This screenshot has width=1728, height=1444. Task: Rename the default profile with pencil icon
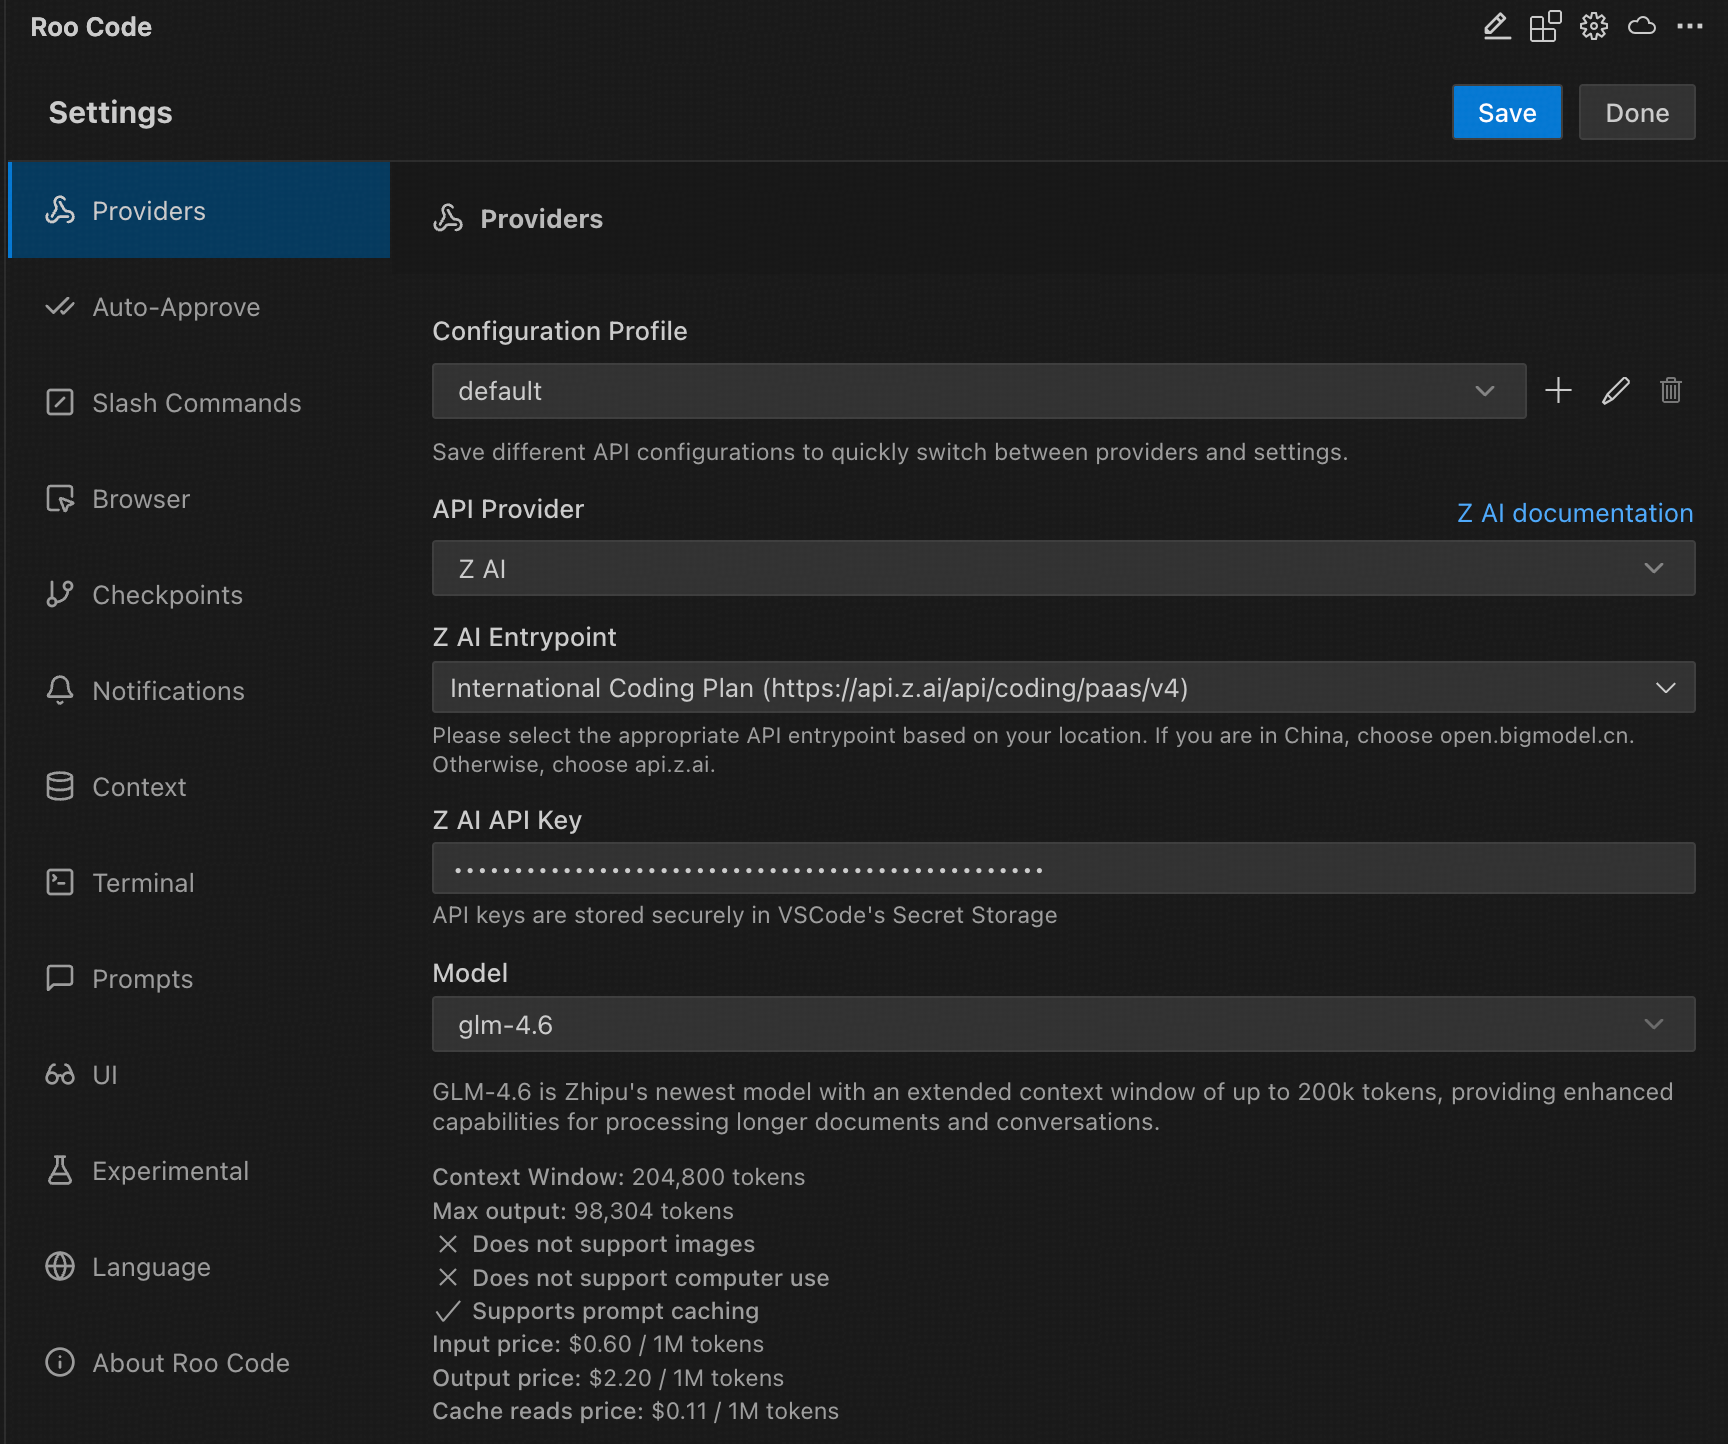tap(1615, 391)
